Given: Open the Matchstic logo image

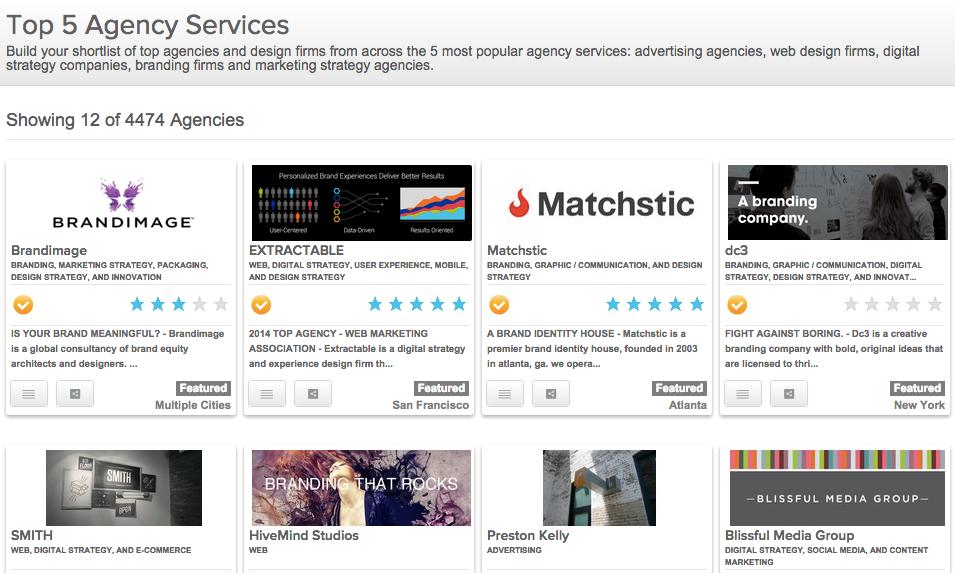Looking at the screenshot, I should tap(598, 203).
